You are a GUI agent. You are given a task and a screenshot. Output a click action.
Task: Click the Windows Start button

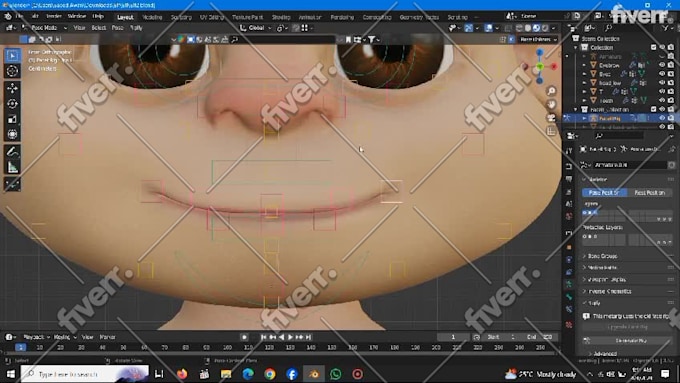pyautogui.click(x=10, y=373)
